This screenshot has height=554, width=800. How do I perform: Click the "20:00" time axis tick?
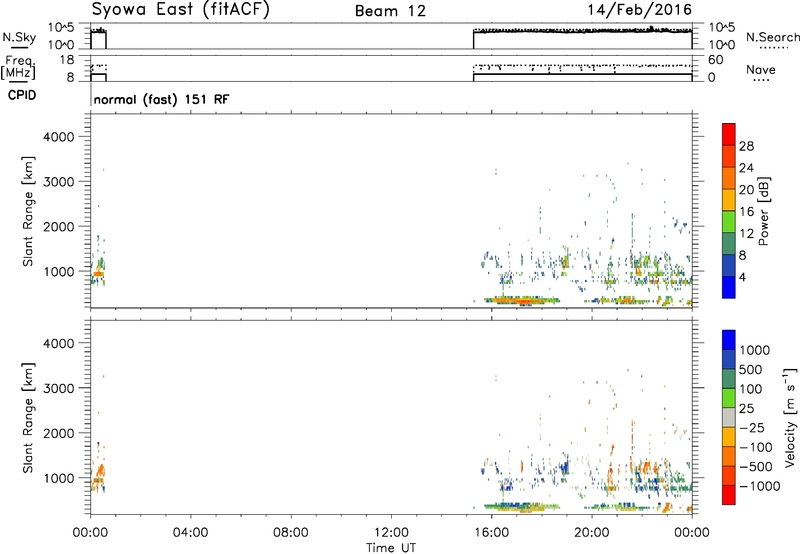tap(592, 533)
